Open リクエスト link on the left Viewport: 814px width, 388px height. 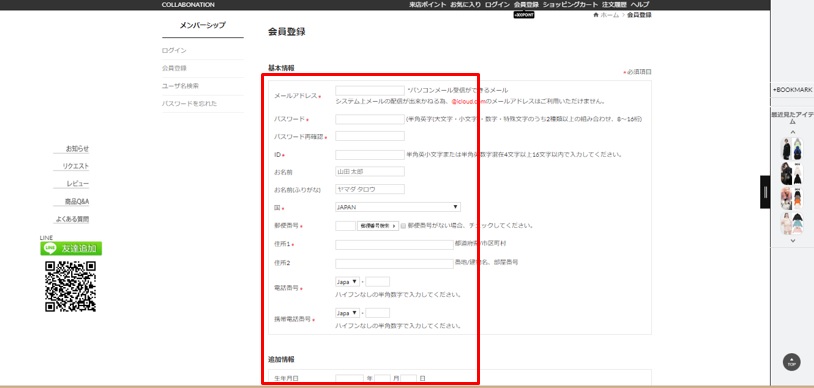pos(76,166)
